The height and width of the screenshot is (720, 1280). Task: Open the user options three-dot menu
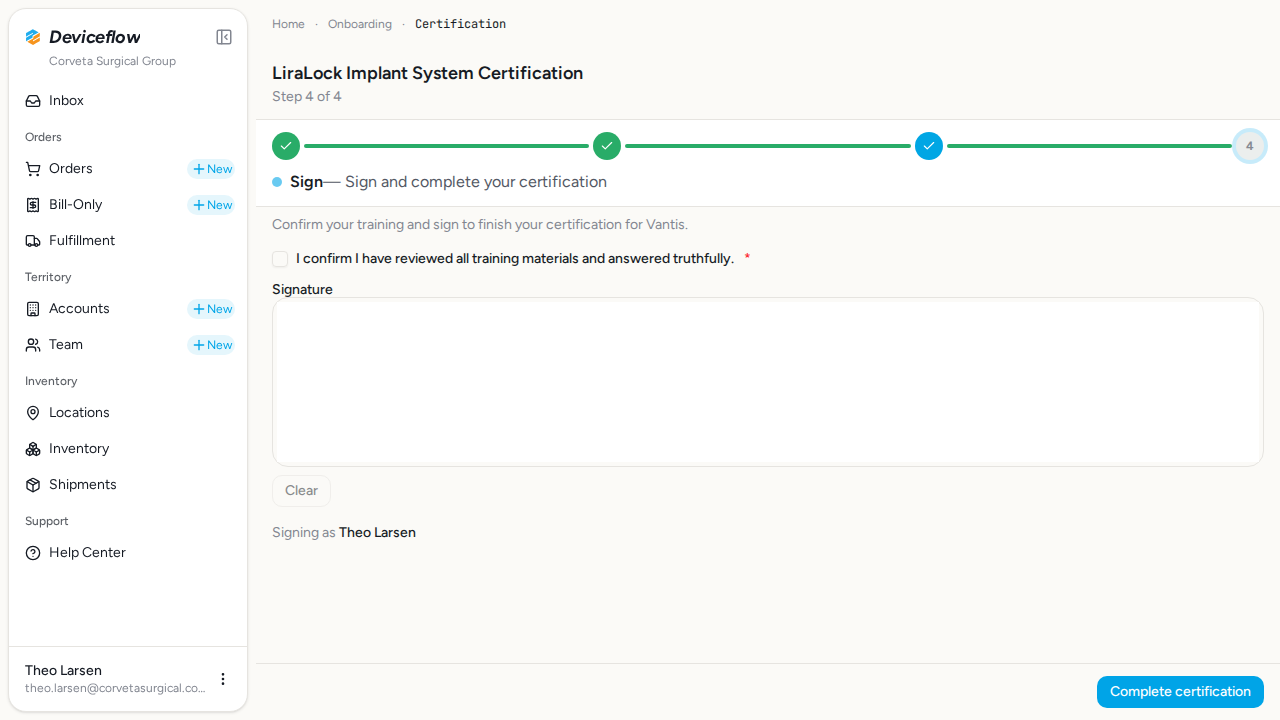point(223,679)
